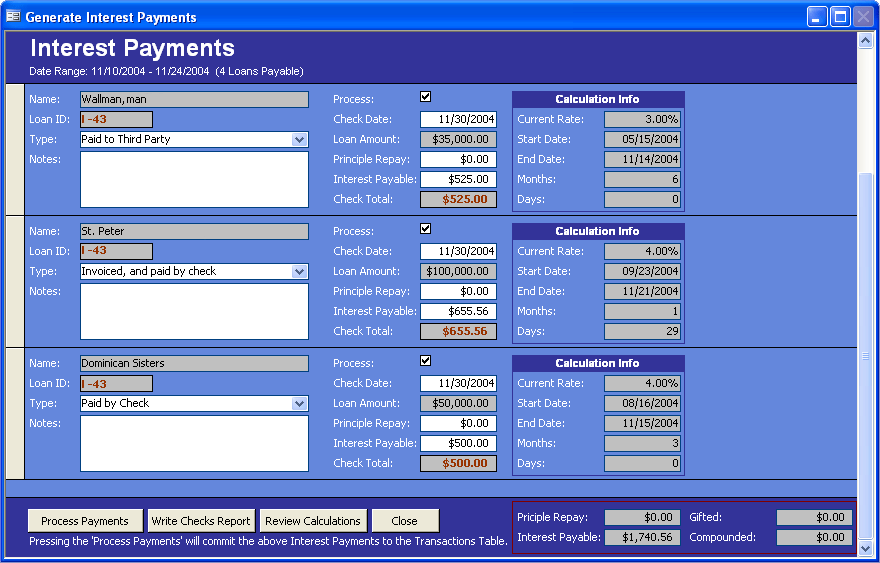Toggle the Process checkbox for St. Peter
This screenshot has height=563, width=880.
pyautogui.click(x=426, y=229)
